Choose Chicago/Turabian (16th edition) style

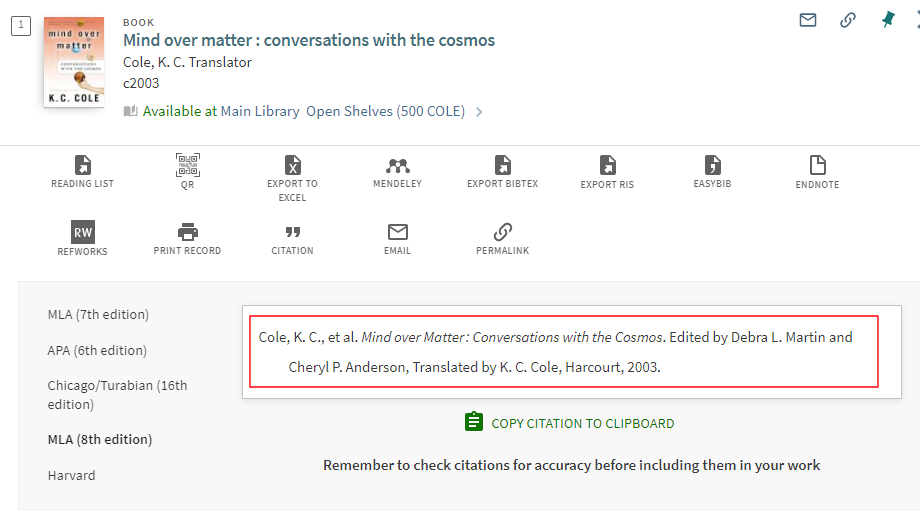point(117,394)
